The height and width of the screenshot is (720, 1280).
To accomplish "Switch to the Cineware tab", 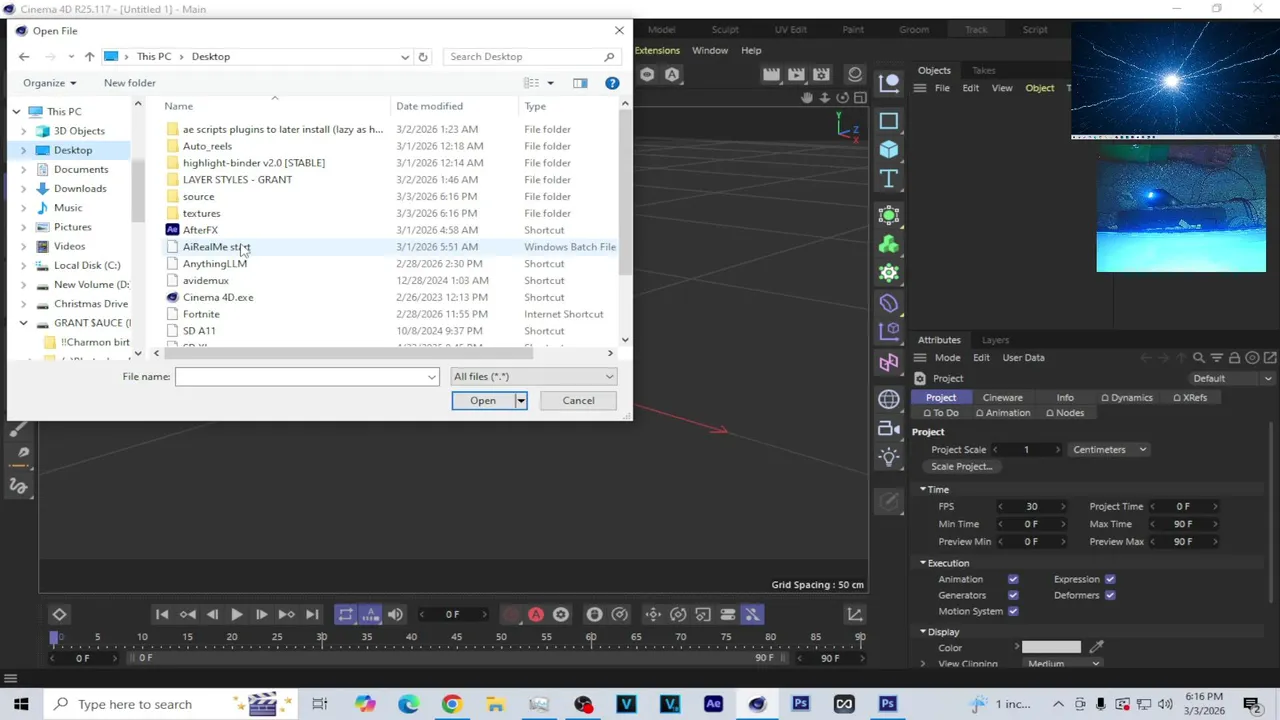I will pos(1002,397).
